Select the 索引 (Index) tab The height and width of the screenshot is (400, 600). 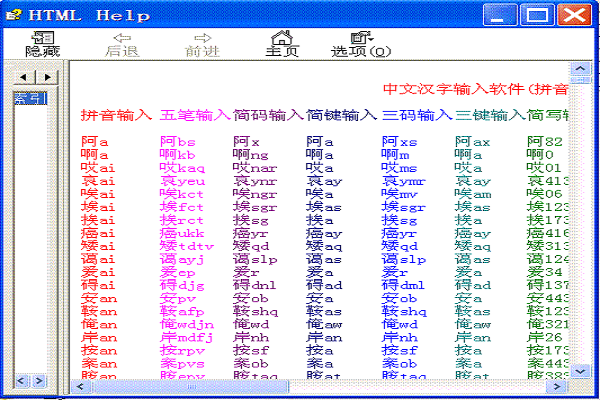coord(30,98)
